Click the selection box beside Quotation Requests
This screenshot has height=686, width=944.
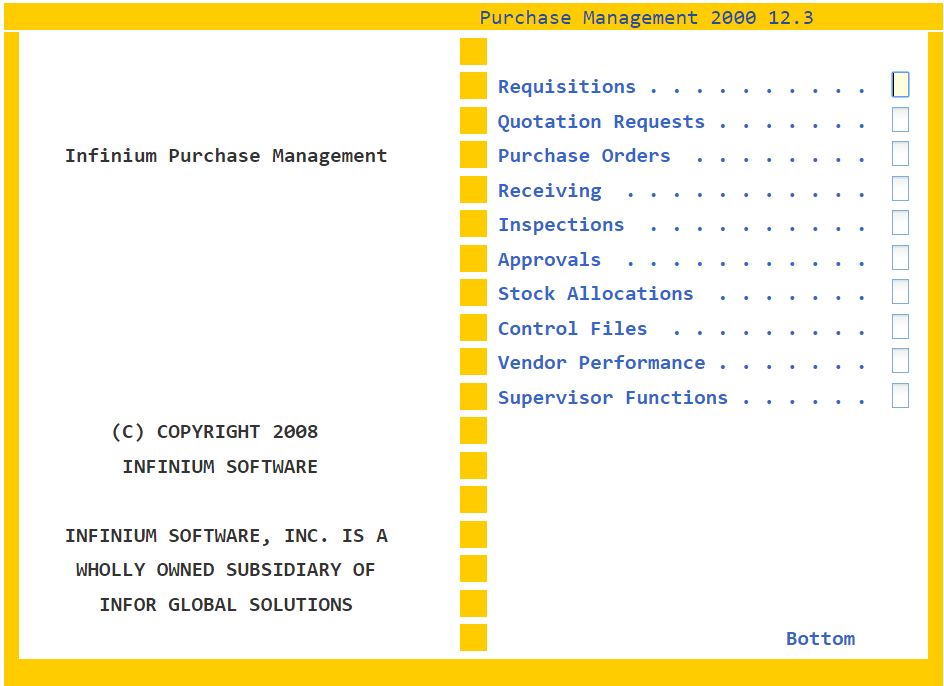(900, 119)
